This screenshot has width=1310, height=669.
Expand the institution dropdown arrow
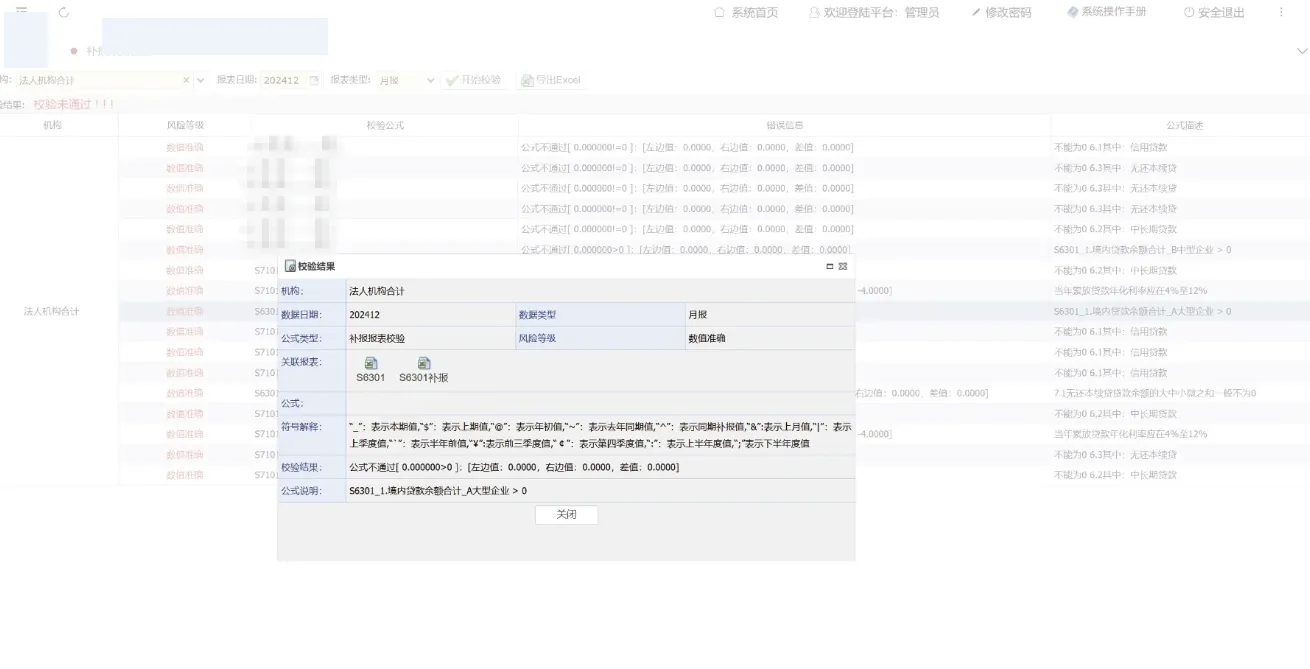click(200, 80)
